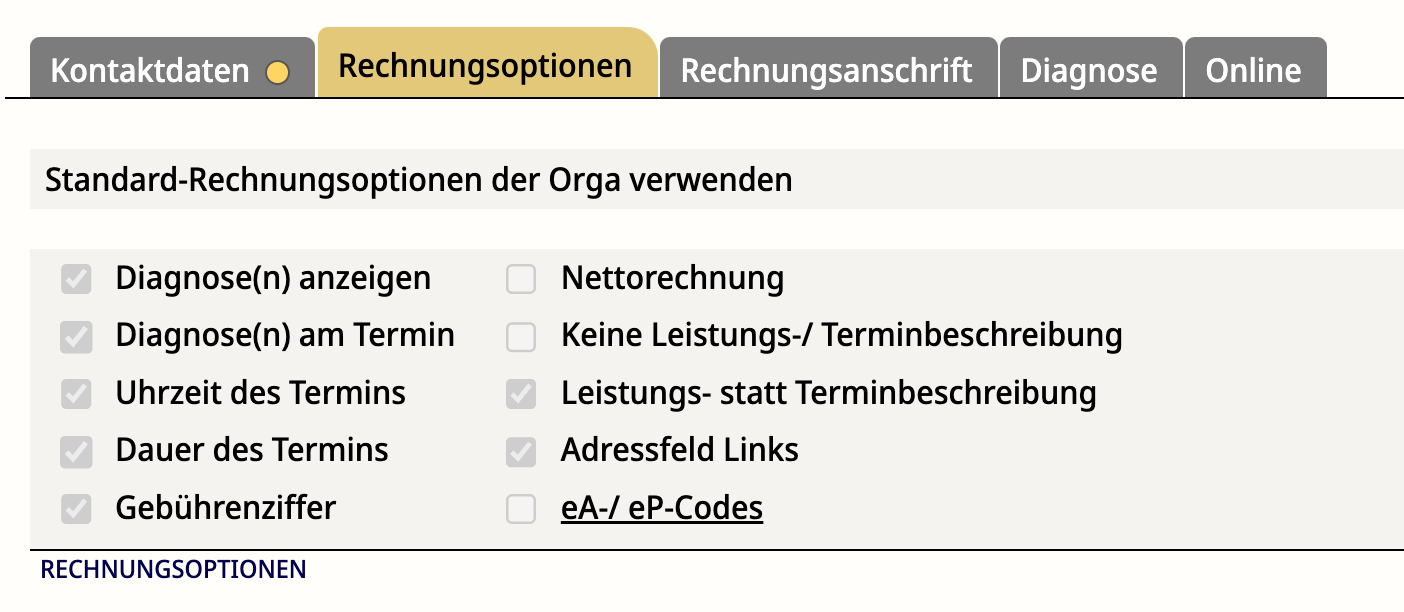Screen dimensions: 1404x612
Task: Open the Diagnose tab
Action: (x=1090, y=70)
